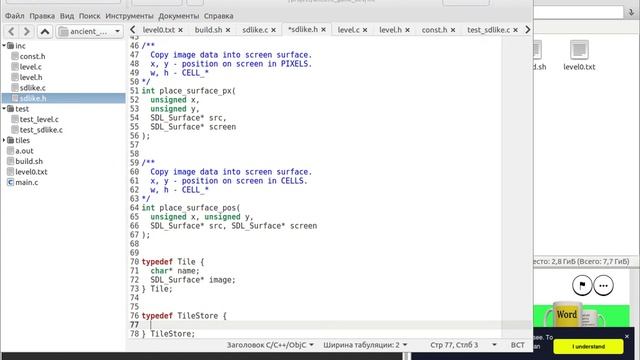This screenshot has height=360, width=640.
Task: Open test_sdlike.c from the file tree
Action: pos(41,130)
